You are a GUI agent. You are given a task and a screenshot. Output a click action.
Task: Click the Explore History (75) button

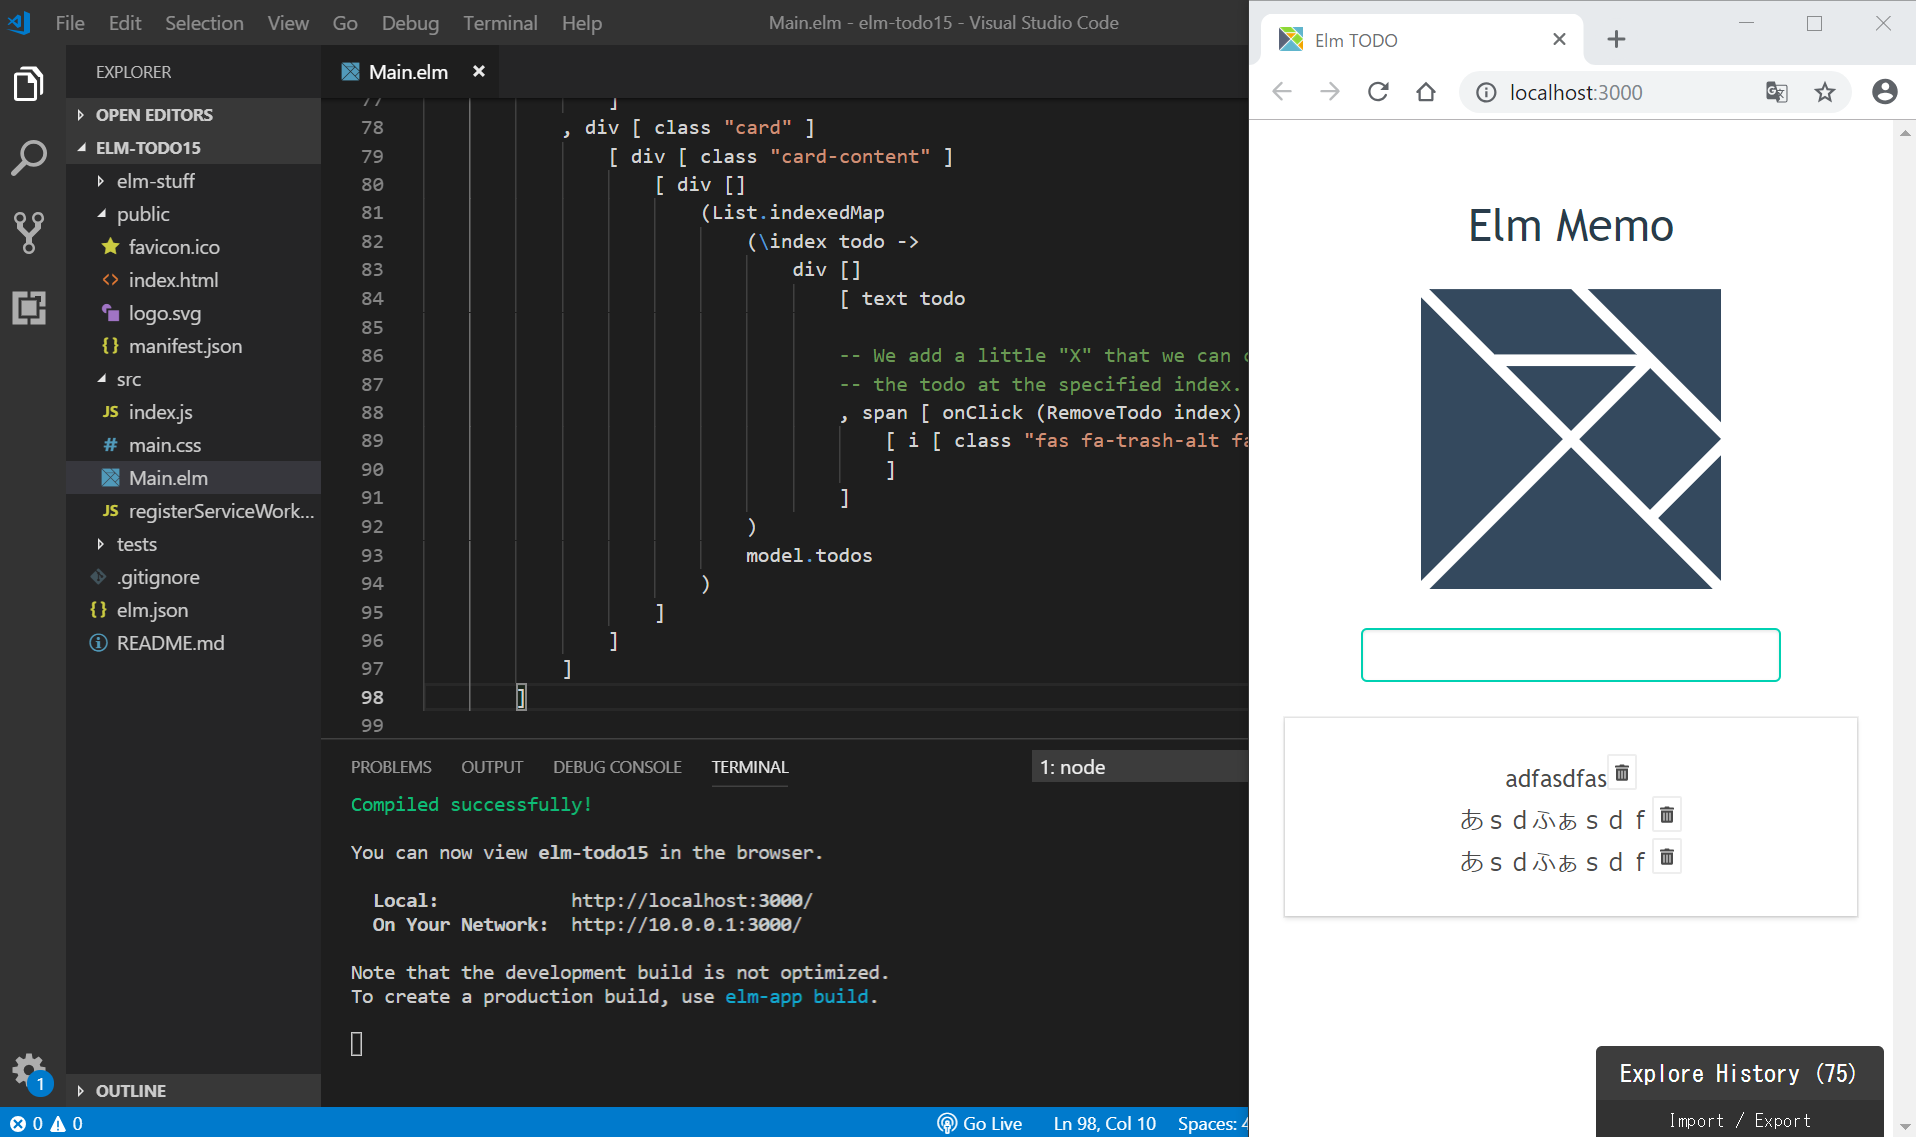pyautogui.click(x=1738, y=1073)
